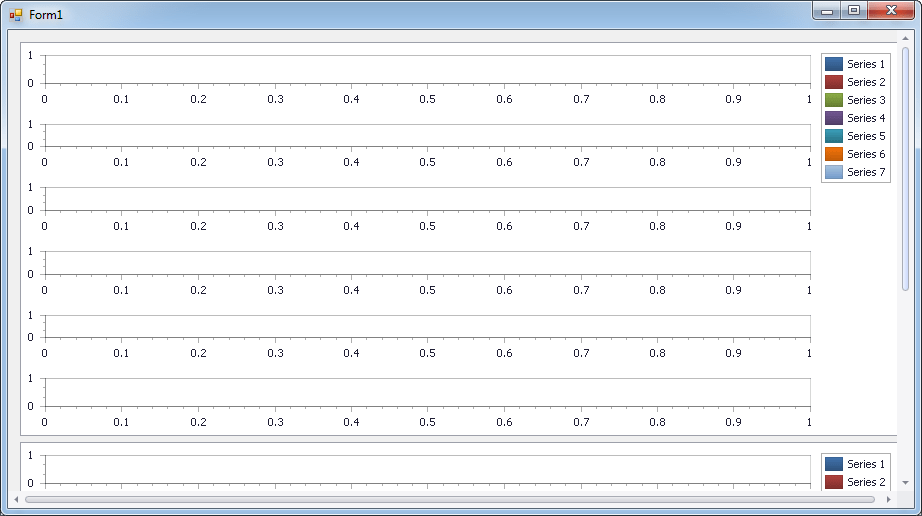Select 'Series 6' legend label

[866, 154]
